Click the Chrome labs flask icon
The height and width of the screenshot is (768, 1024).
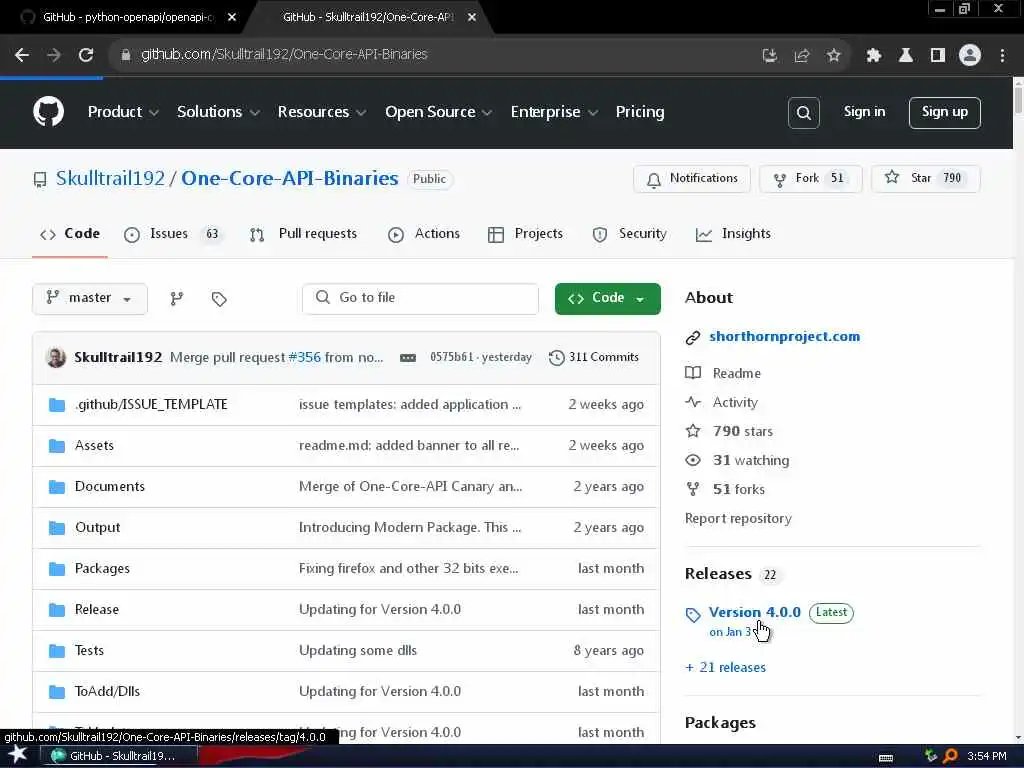[x=906, y=56]
